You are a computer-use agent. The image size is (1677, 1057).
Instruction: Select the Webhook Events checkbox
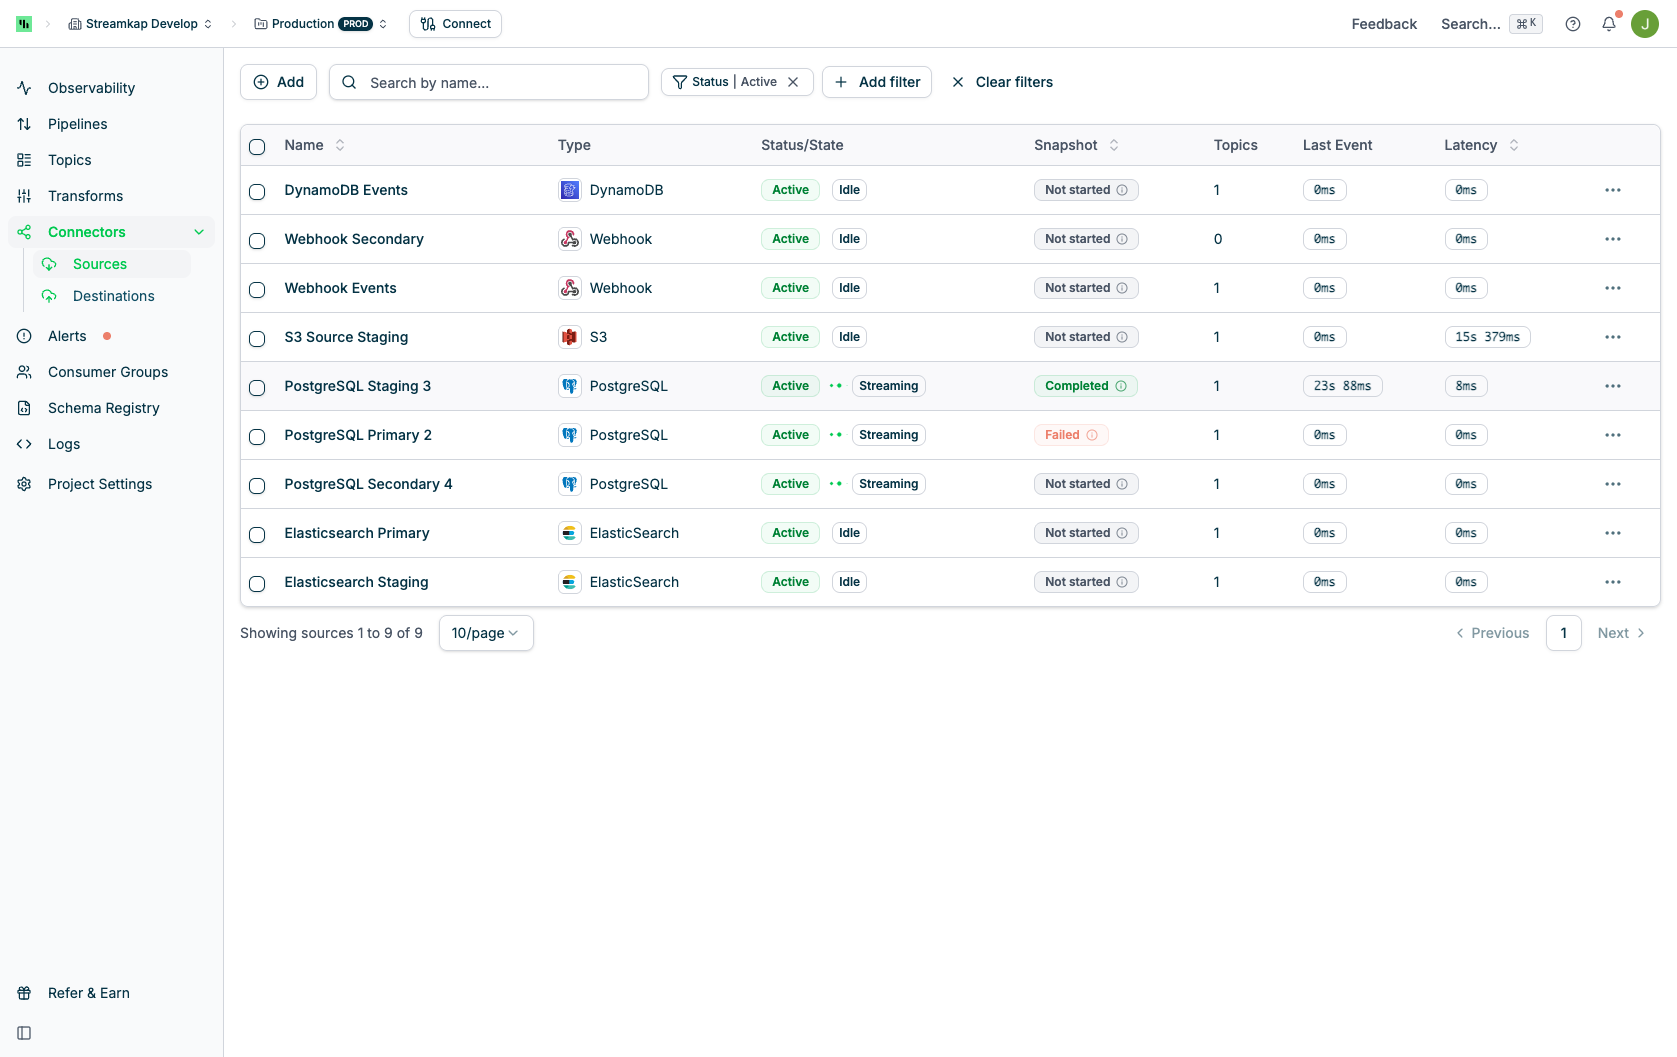point(257,290)
